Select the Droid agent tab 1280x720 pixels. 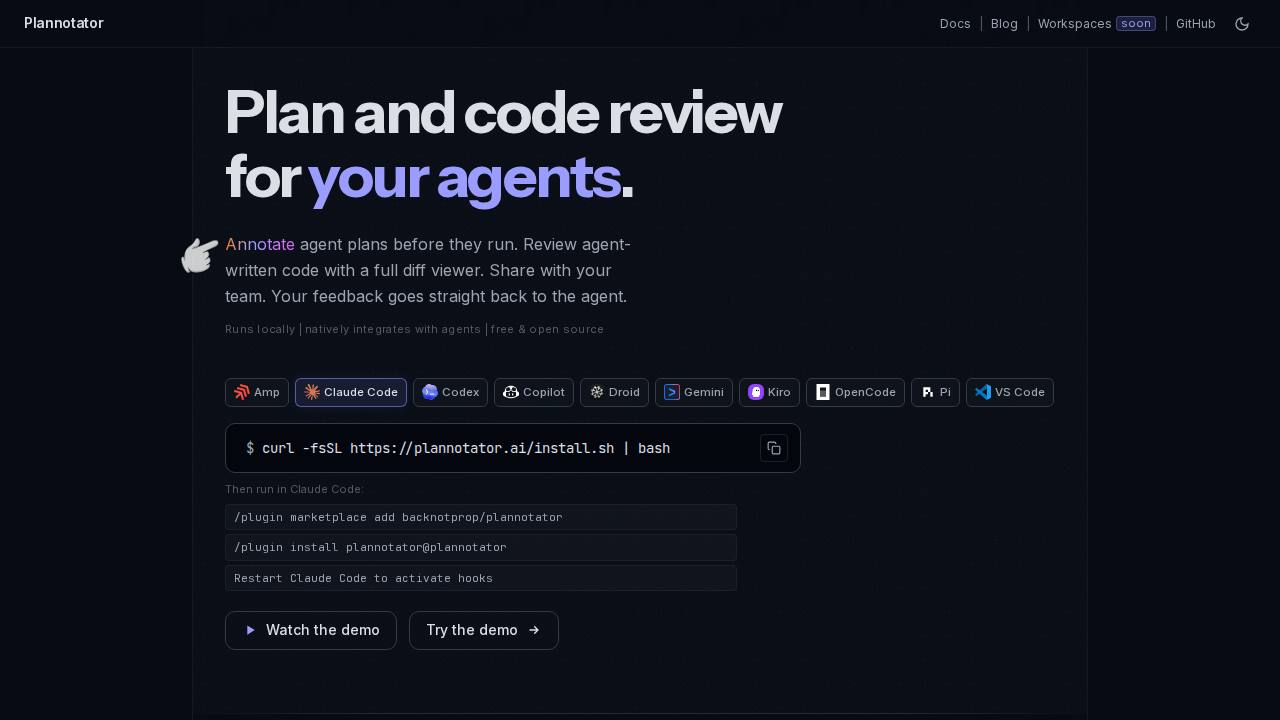(614, 392)
